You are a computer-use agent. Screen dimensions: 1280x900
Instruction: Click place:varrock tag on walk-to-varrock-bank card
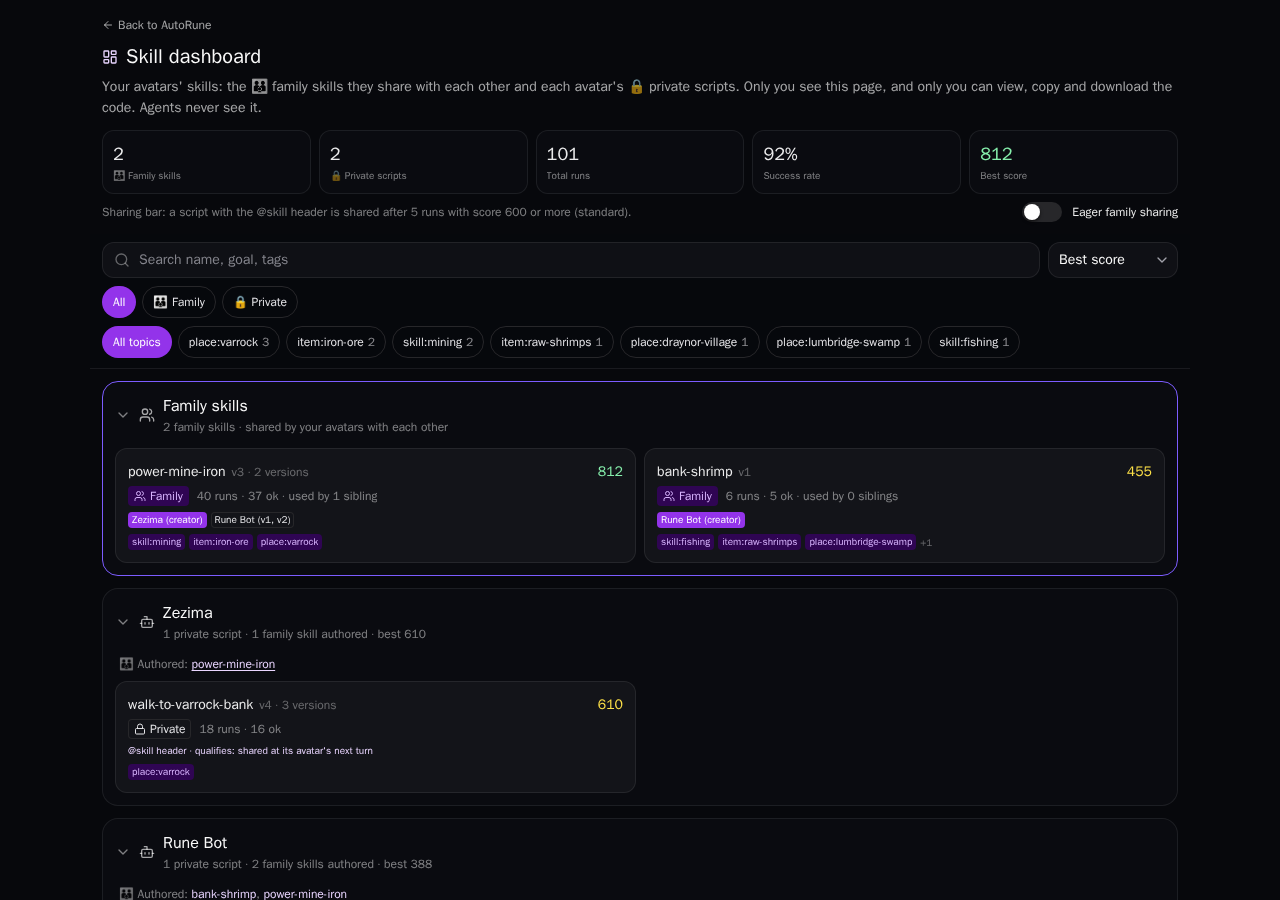(160, 772)
